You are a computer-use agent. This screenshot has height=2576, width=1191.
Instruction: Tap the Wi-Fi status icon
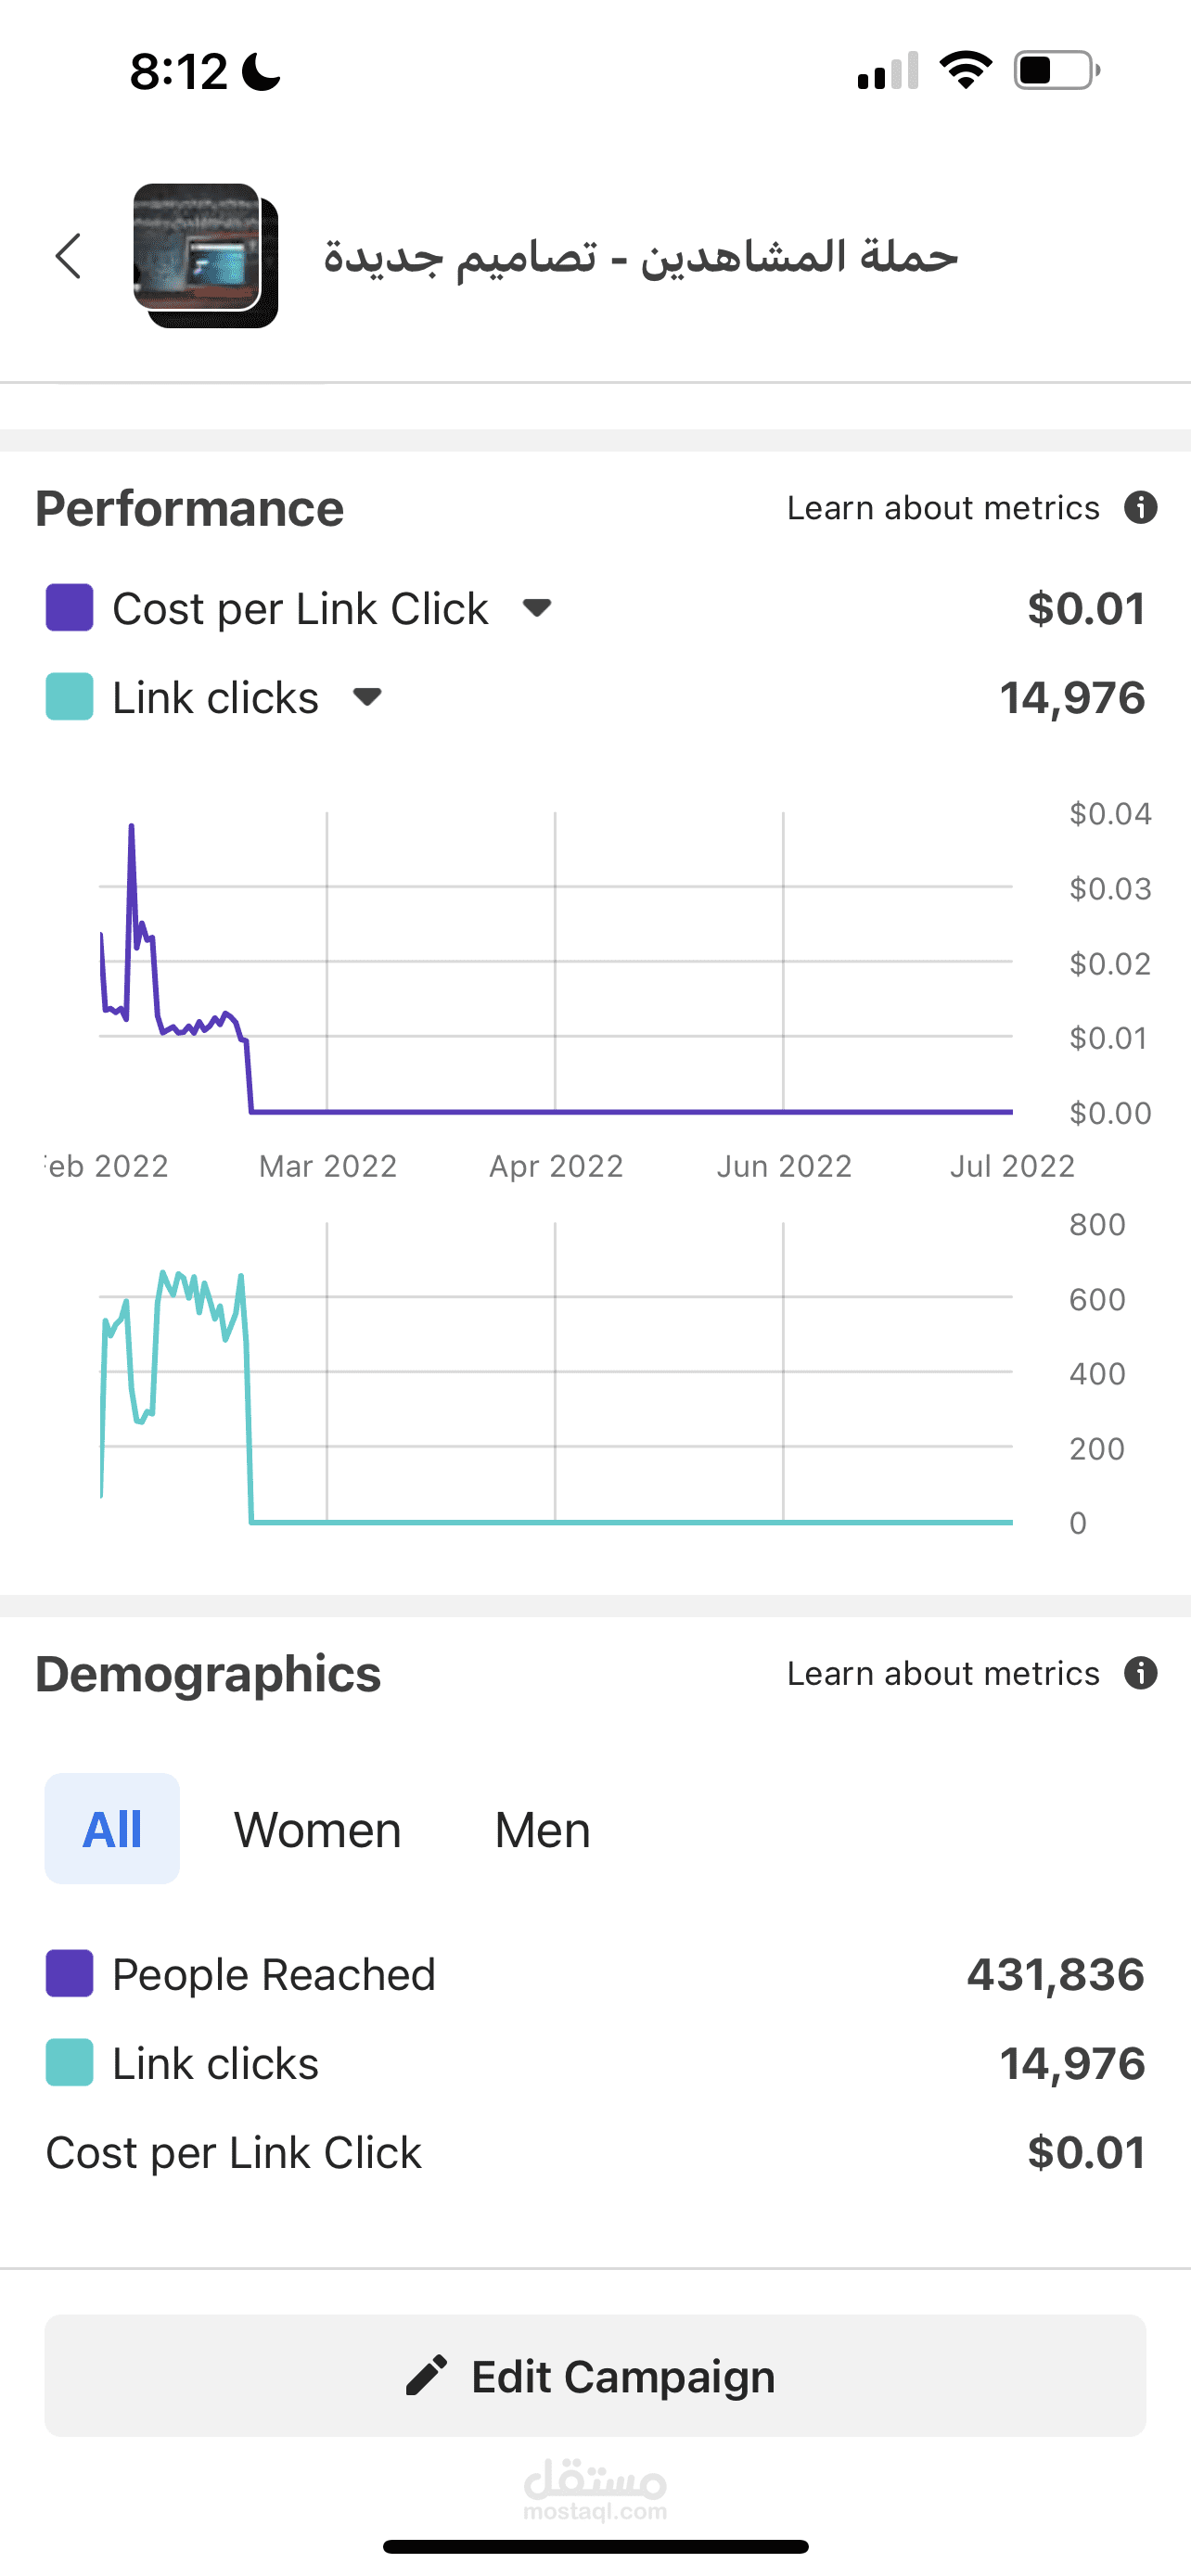(965, 70)
